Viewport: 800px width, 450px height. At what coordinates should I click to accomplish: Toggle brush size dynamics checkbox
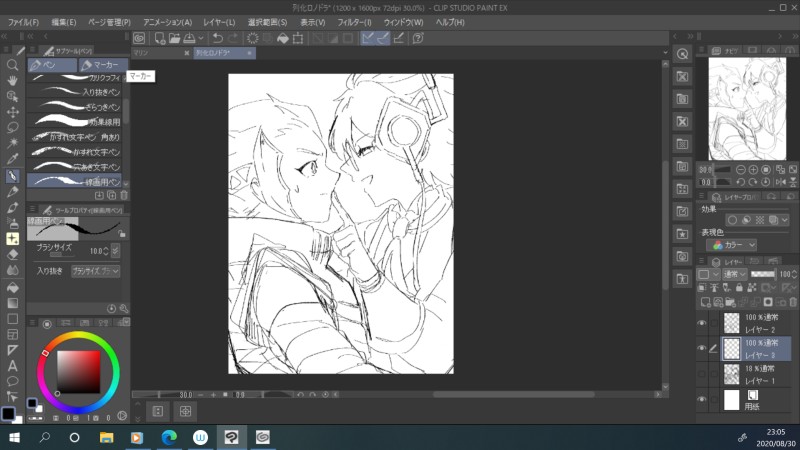coord(115,251)
